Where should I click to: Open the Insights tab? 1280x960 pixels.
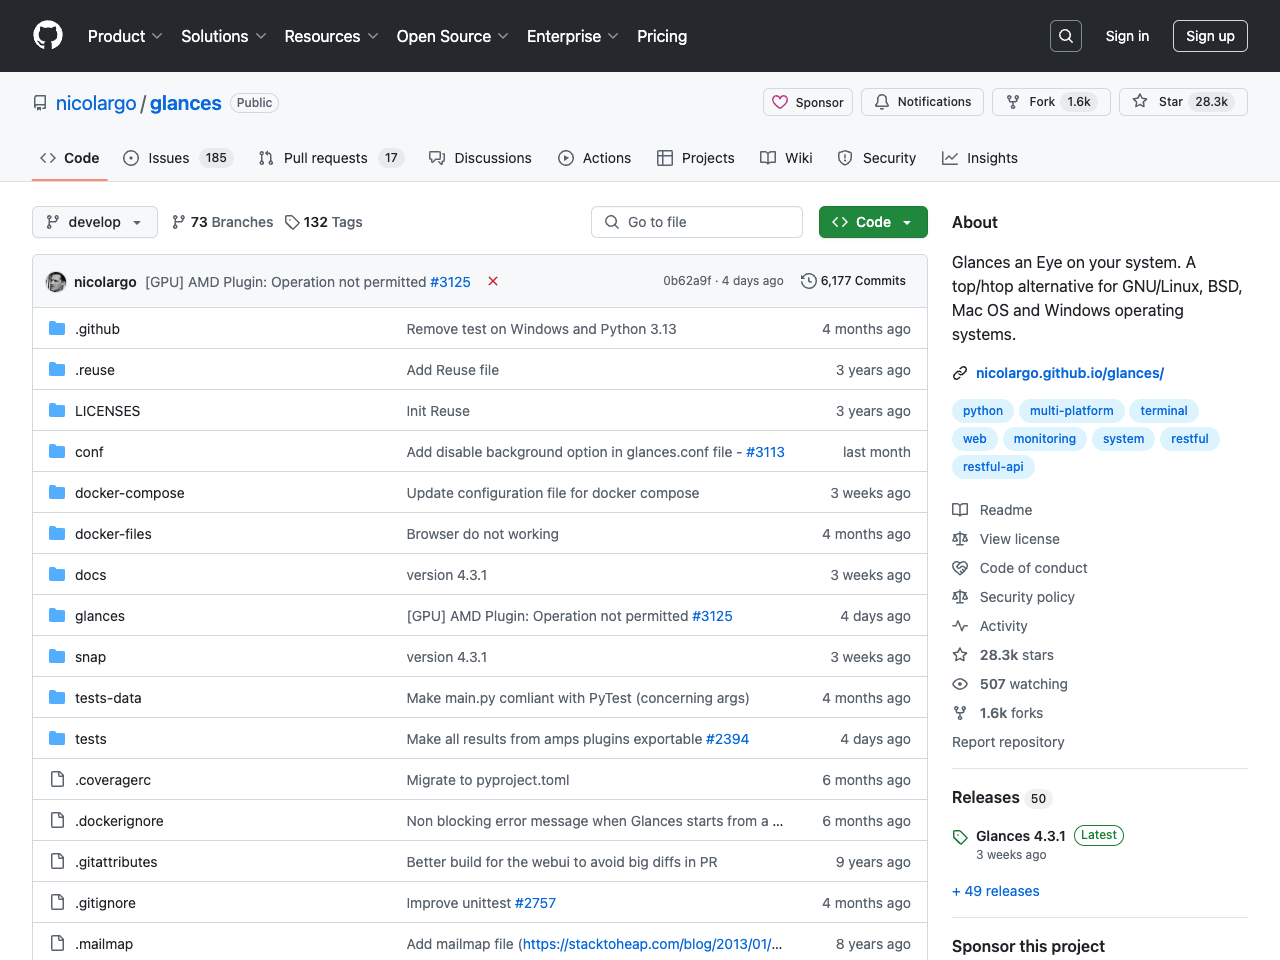(x=979, y=158)
